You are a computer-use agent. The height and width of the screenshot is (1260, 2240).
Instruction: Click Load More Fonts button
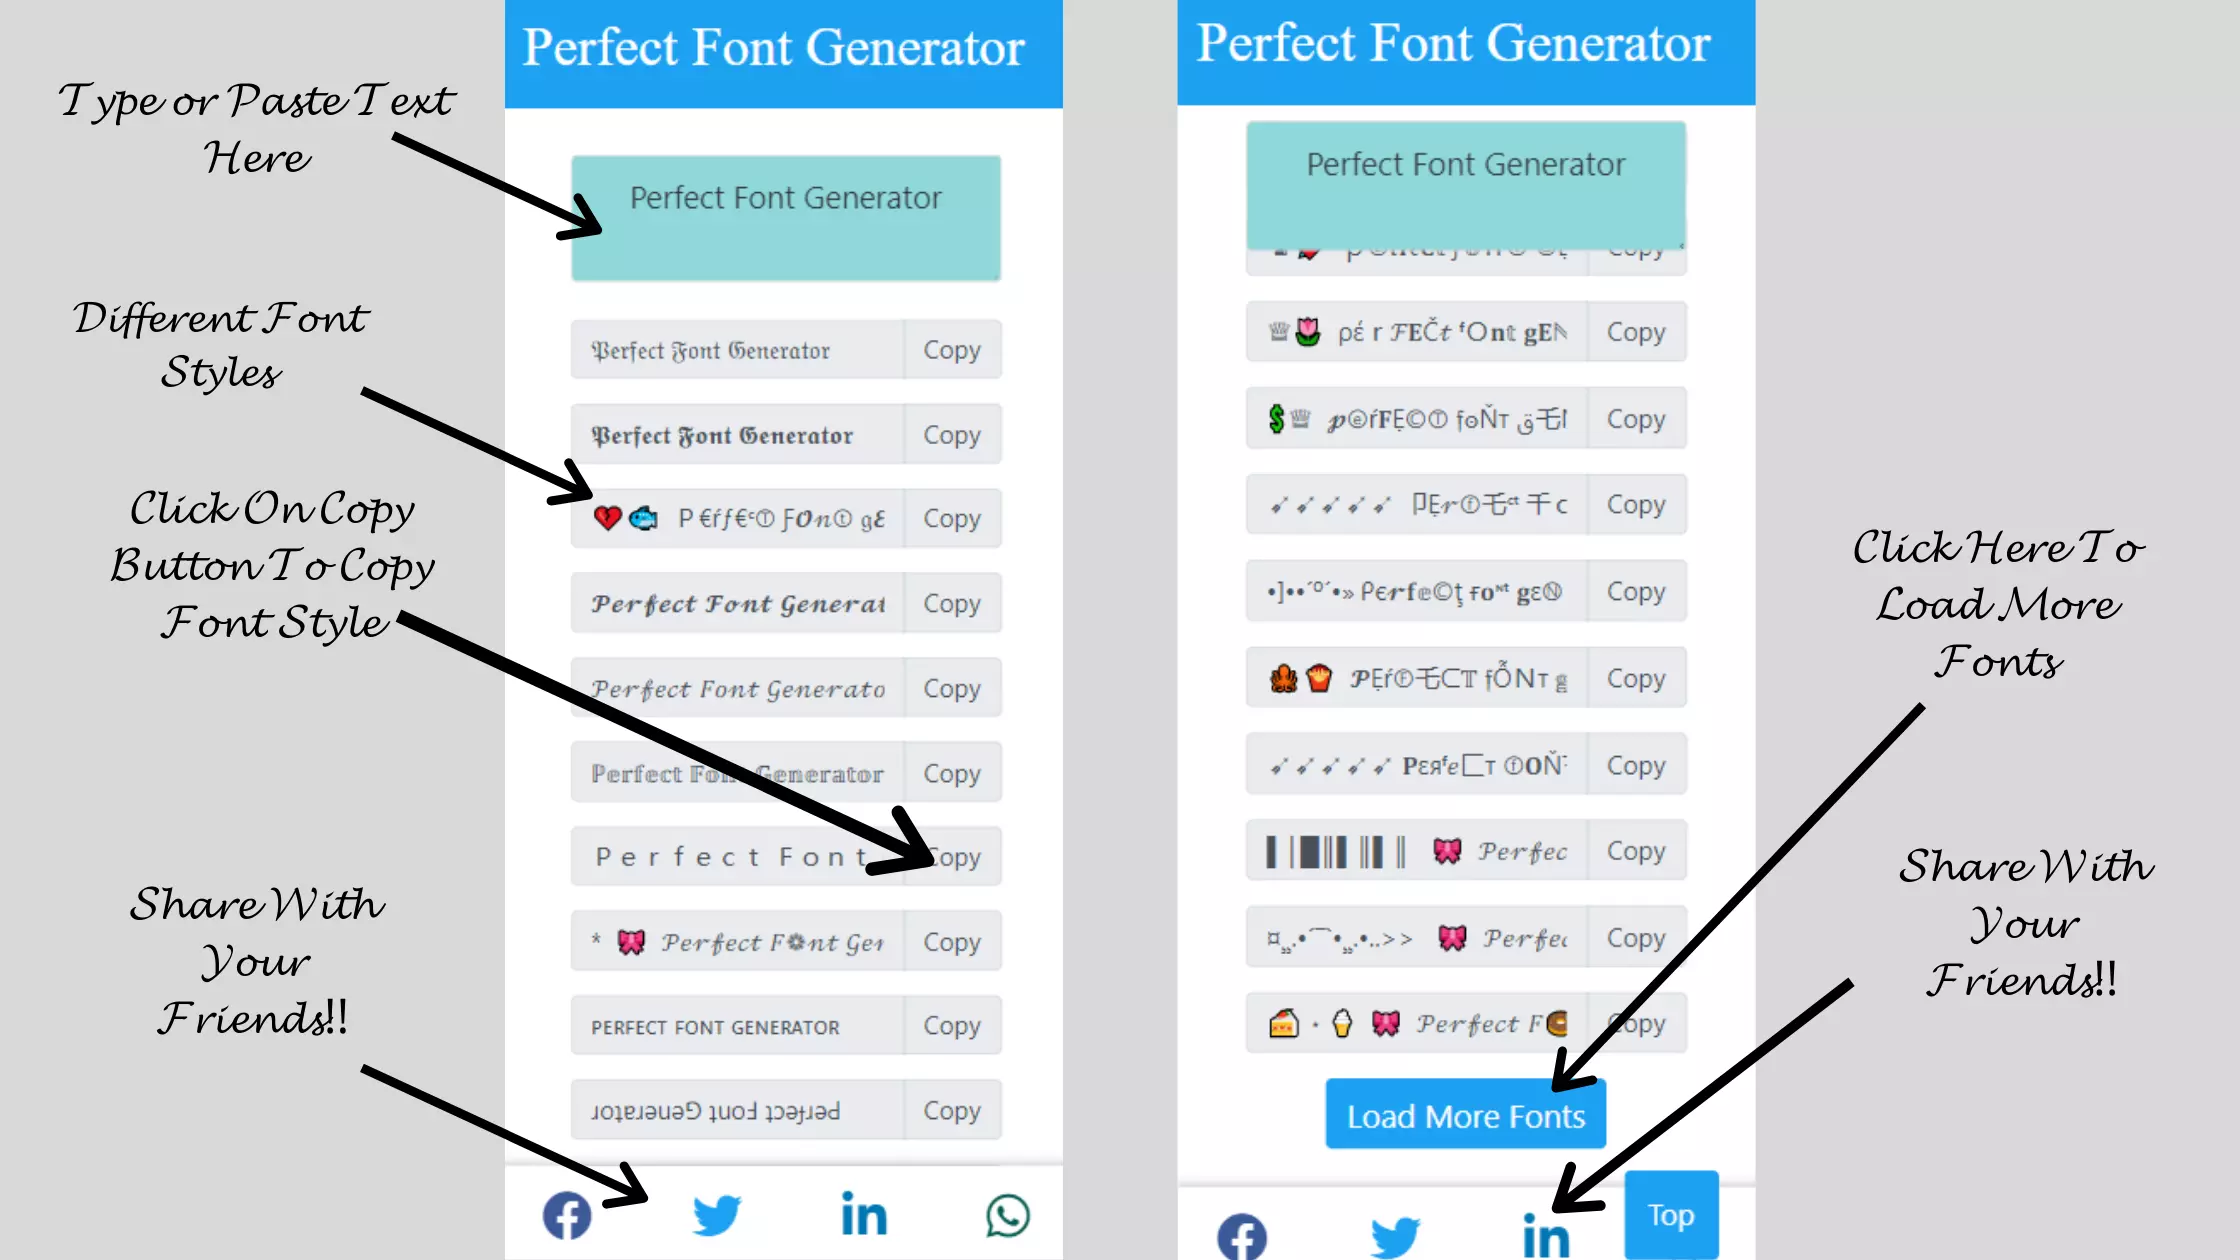point(1465,1115)
